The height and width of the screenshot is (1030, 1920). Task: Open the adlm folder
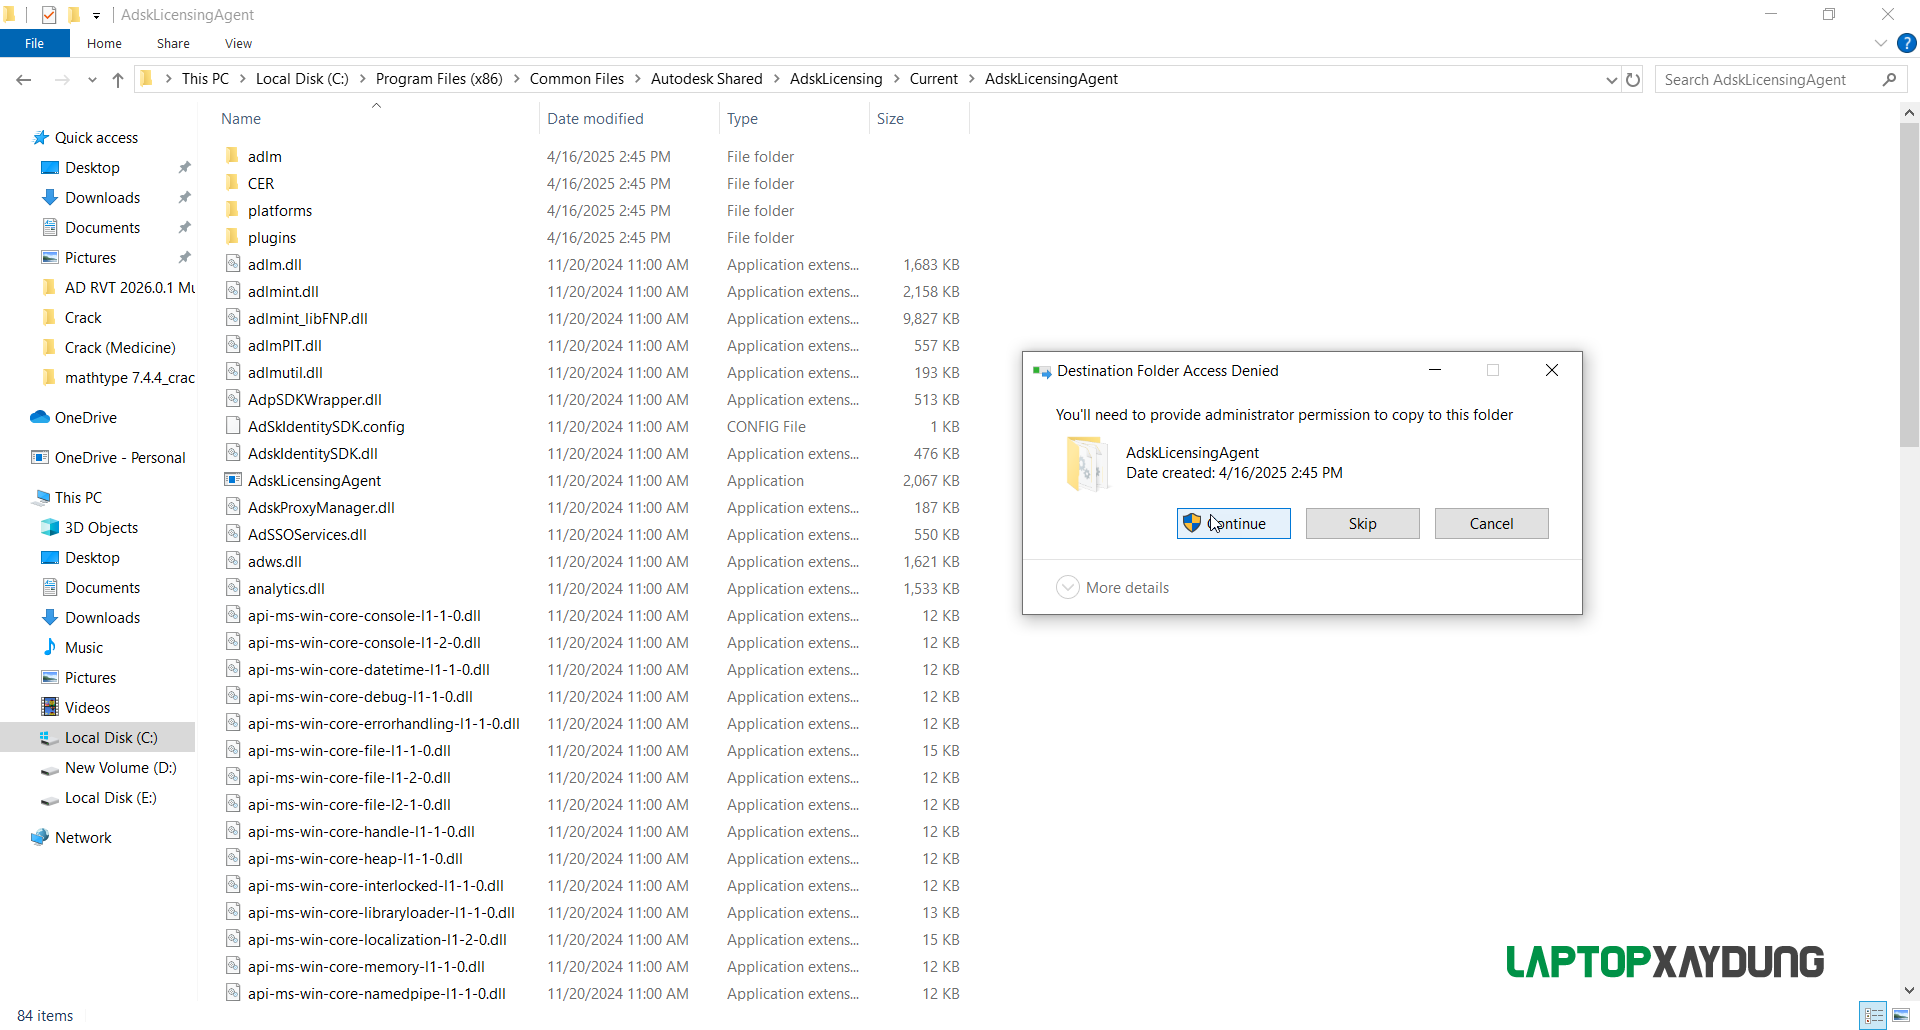(264, 157)
